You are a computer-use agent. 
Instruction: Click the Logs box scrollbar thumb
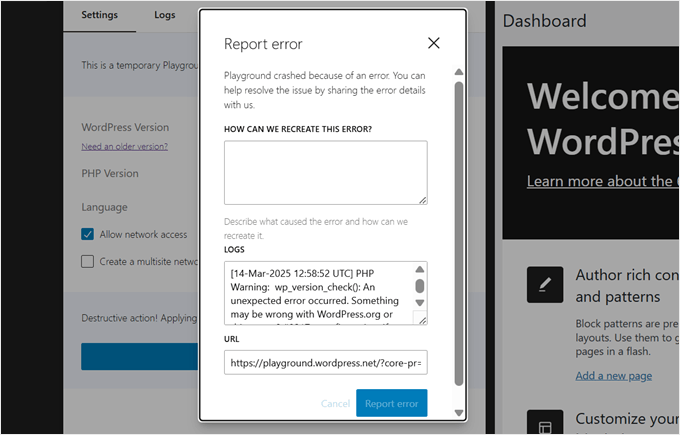[419, 286]
